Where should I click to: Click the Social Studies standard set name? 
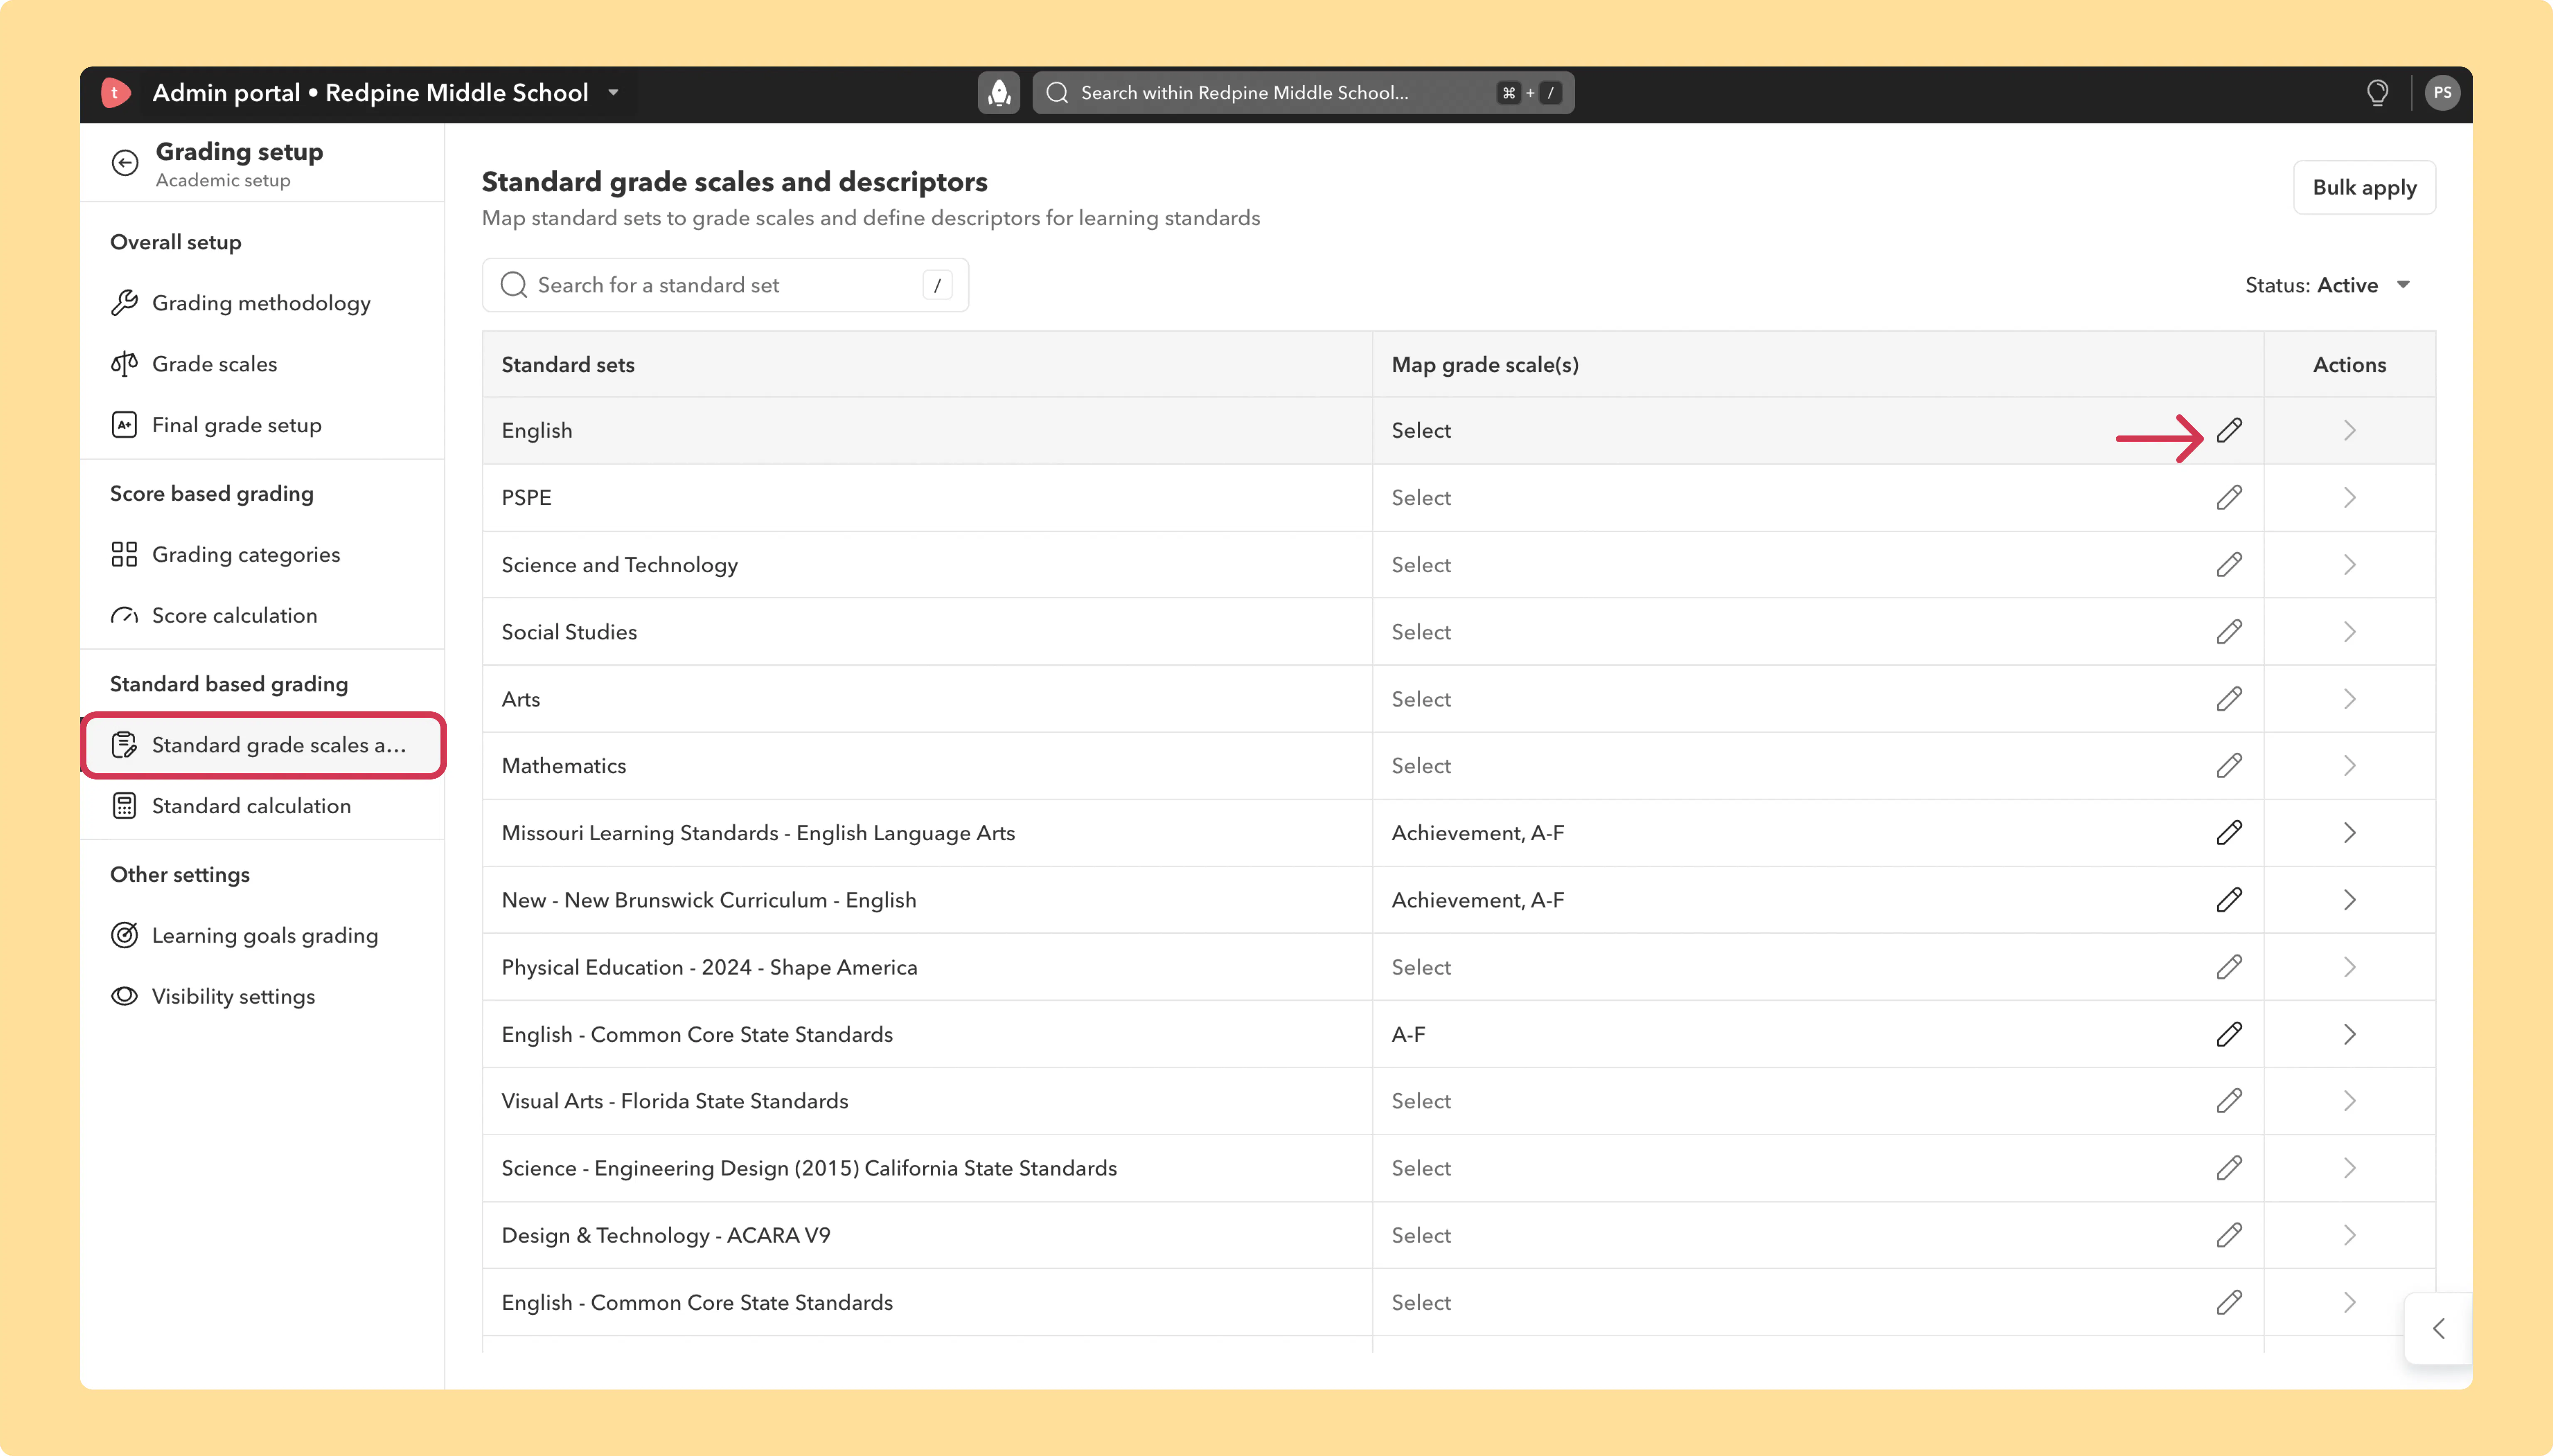(x=569, y=631)
